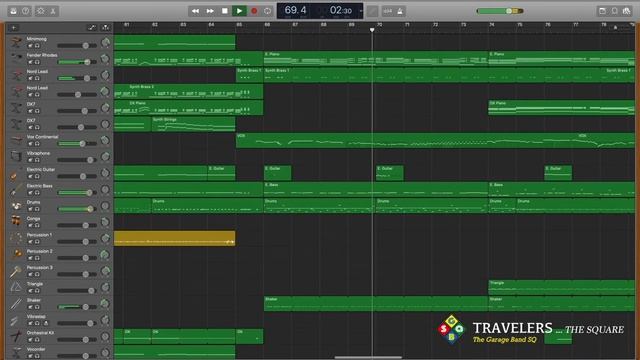
Task: Select the Triangle track icon
Action: pyautogui.click(x=16, y=287)
